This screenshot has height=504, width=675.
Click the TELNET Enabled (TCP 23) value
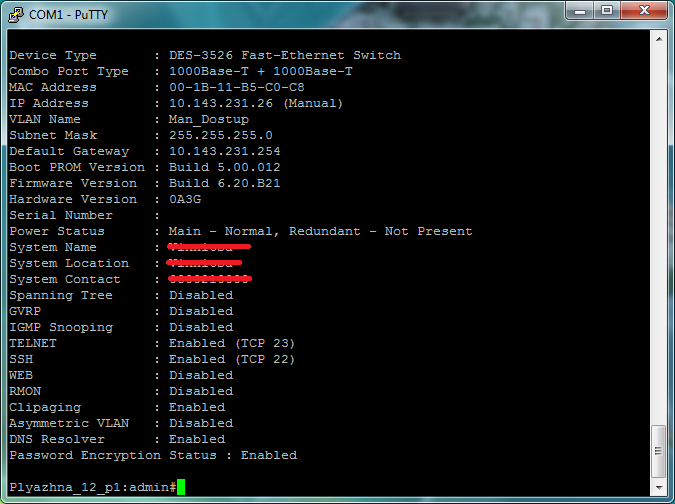232,343
